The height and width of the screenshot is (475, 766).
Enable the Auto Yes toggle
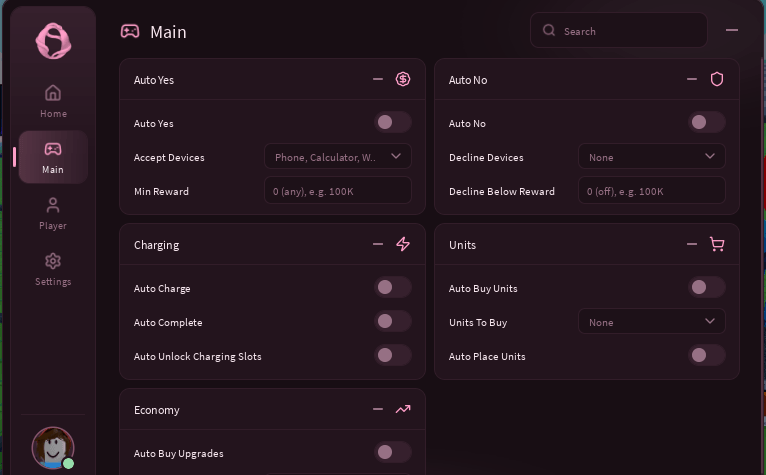[393, 122]
